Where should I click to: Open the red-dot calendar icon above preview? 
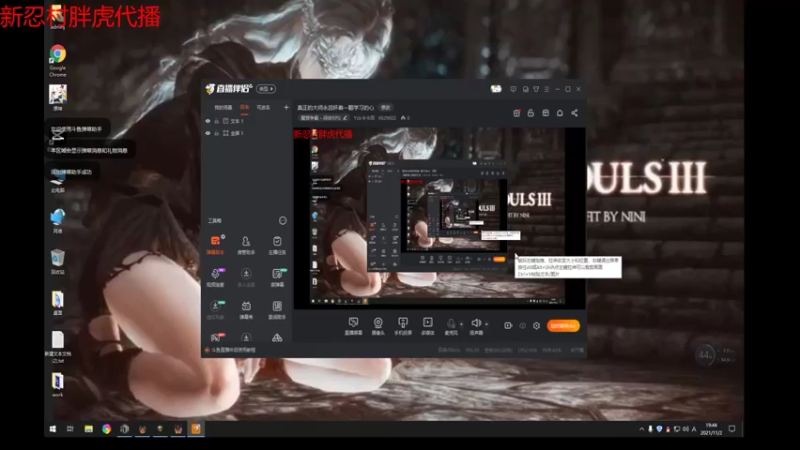pos(516,113)
